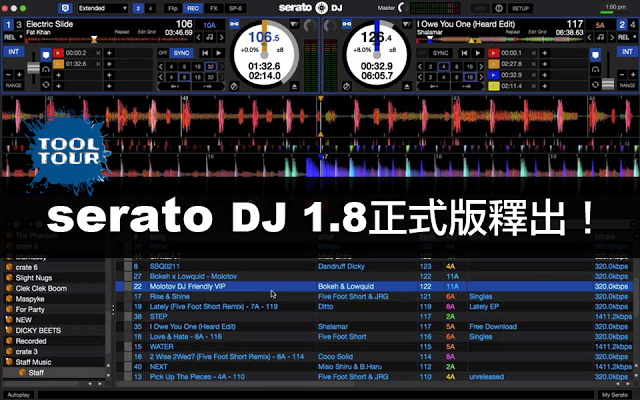This screenshot has height=400, width=640.
Task: Adjust deck 1 pitch slider
Action: (33, 68)
